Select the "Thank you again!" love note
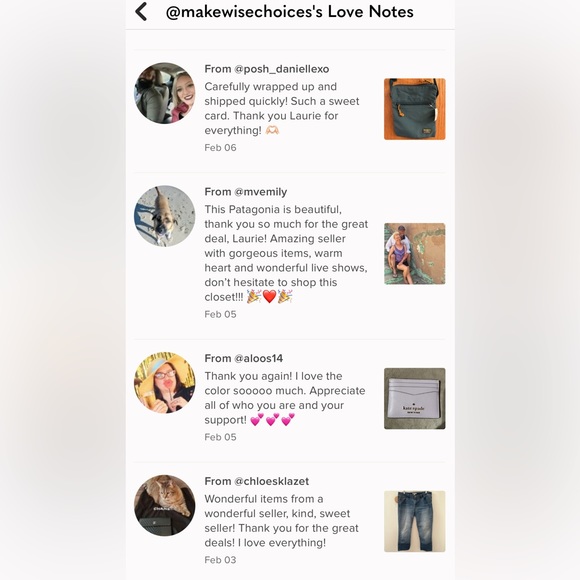The height and width of the screenshot is (580, 580). [285, 398]
